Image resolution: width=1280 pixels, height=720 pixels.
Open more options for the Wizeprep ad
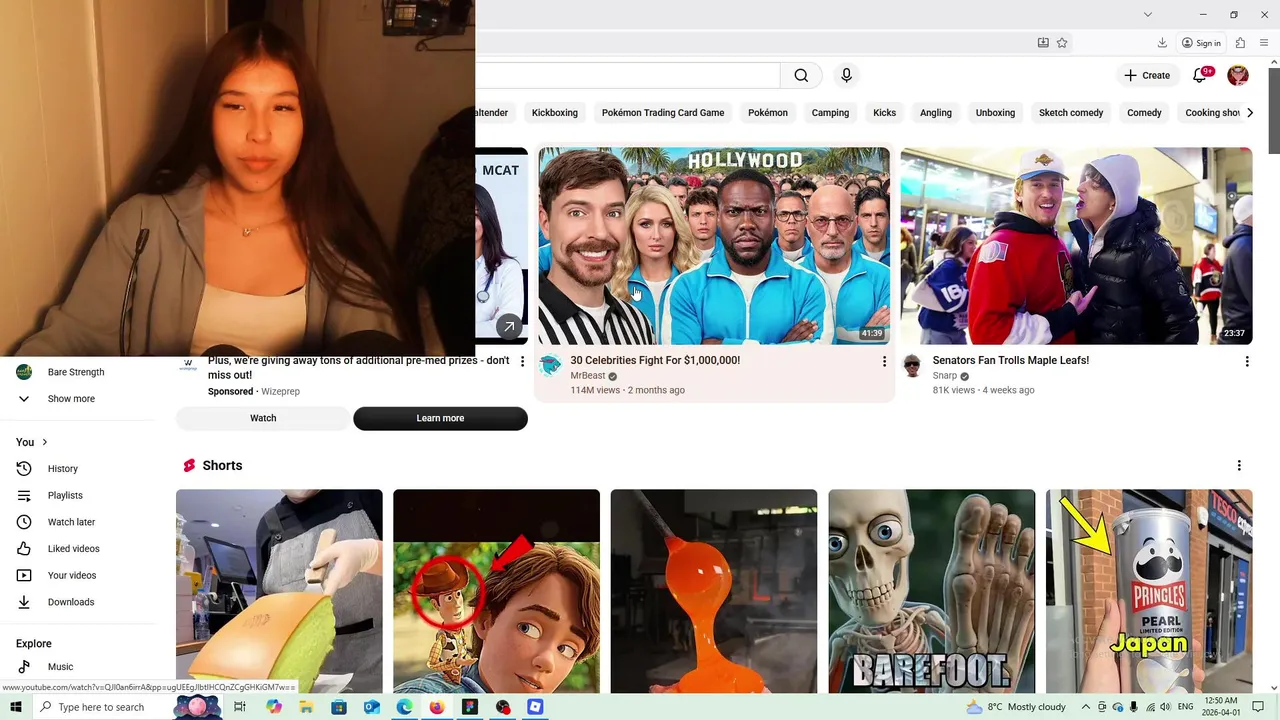point(522,361)
